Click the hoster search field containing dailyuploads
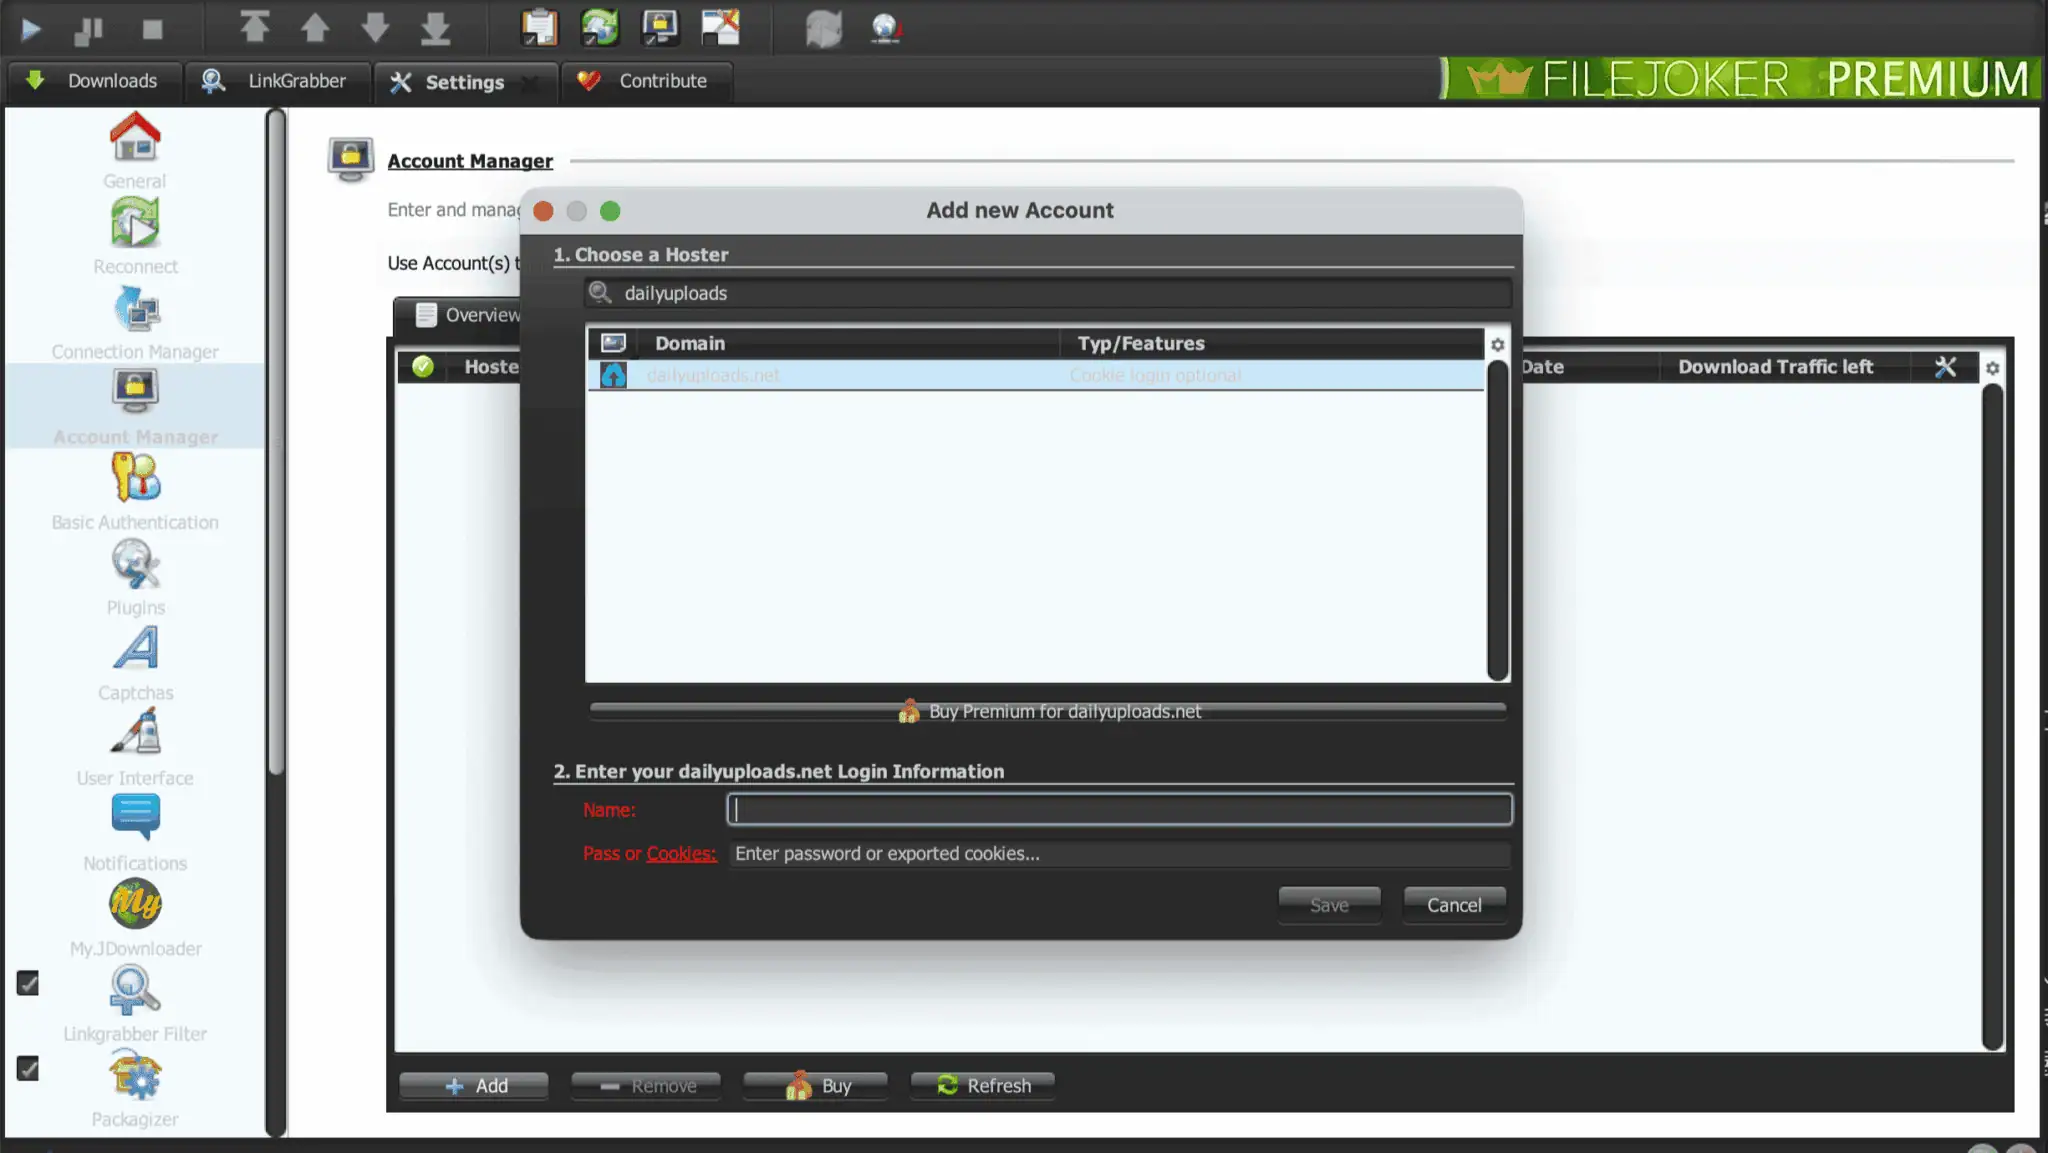The image size is (2048, 1153). pyautogui.click(x=1048, y=293)
